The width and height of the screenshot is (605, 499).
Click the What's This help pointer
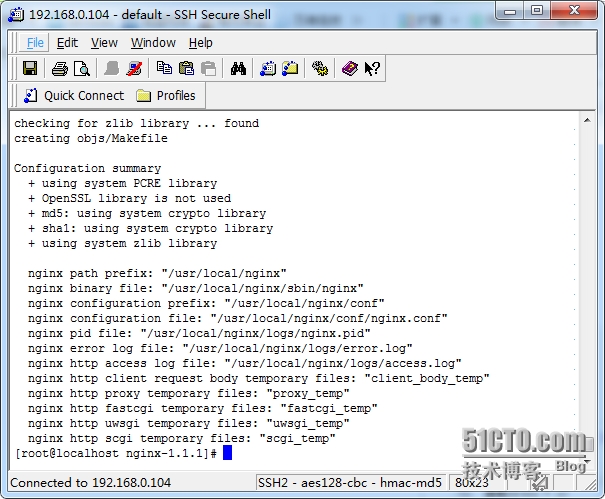[x=372, y=69]
